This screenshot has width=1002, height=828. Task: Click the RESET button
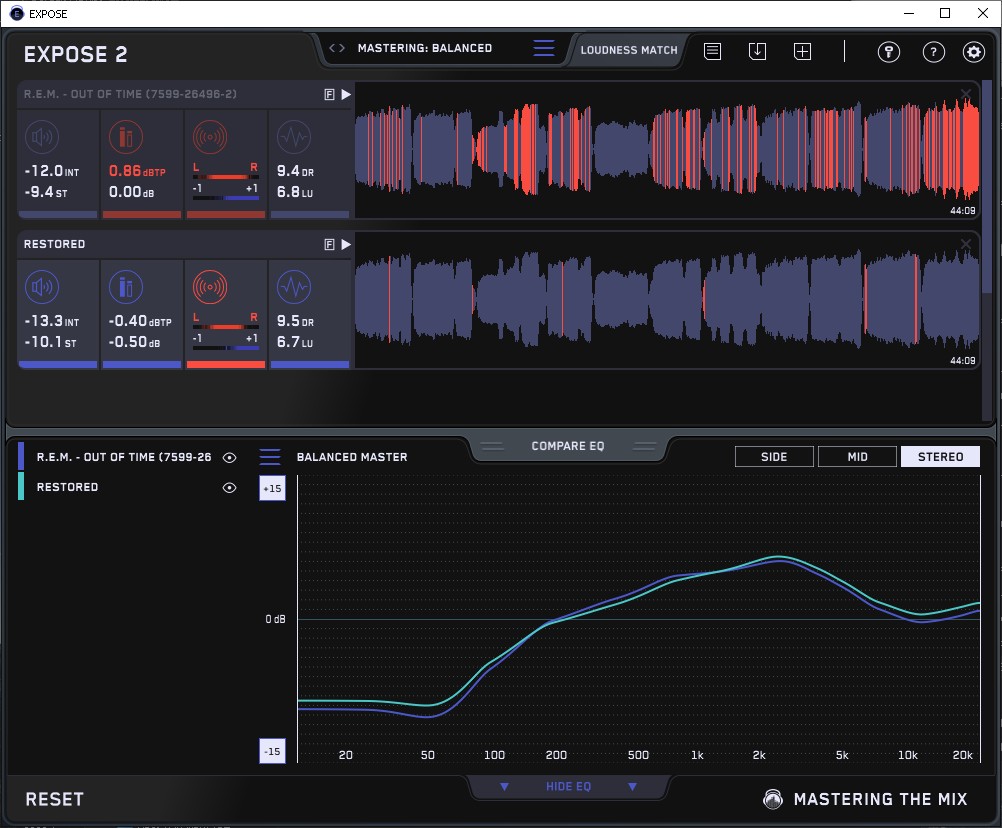(55, 799)
